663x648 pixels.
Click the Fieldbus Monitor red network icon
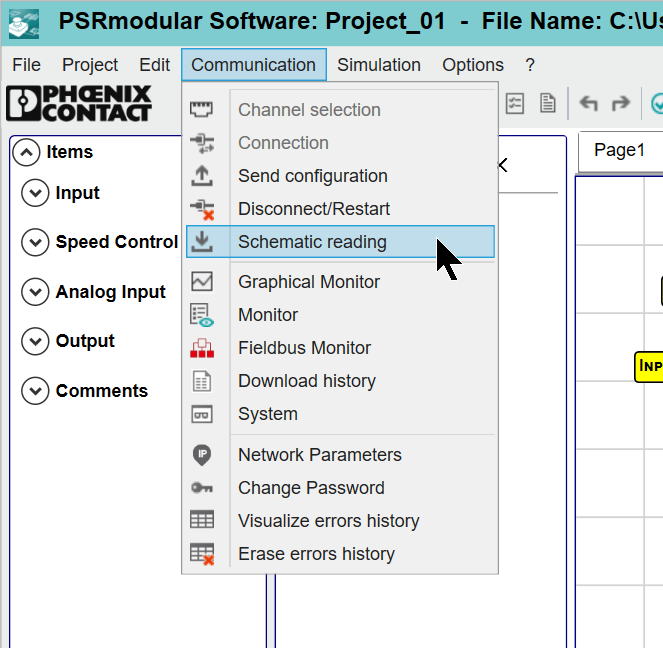[x=202, y=348]
